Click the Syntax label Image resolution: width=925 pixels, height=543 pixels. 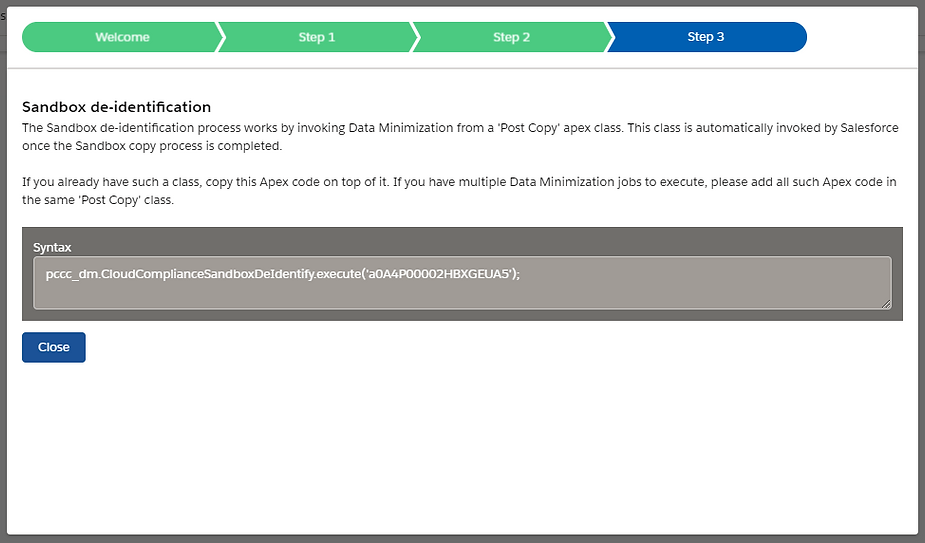(x=52, y=247)
